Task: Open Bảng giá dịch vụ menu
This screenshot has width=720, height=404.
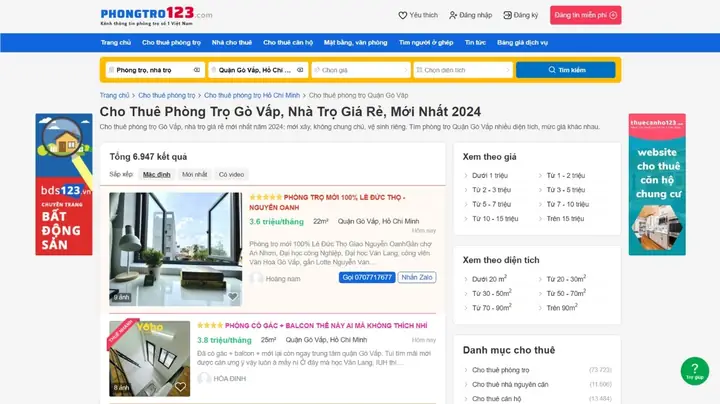Action: click(523, 42)
